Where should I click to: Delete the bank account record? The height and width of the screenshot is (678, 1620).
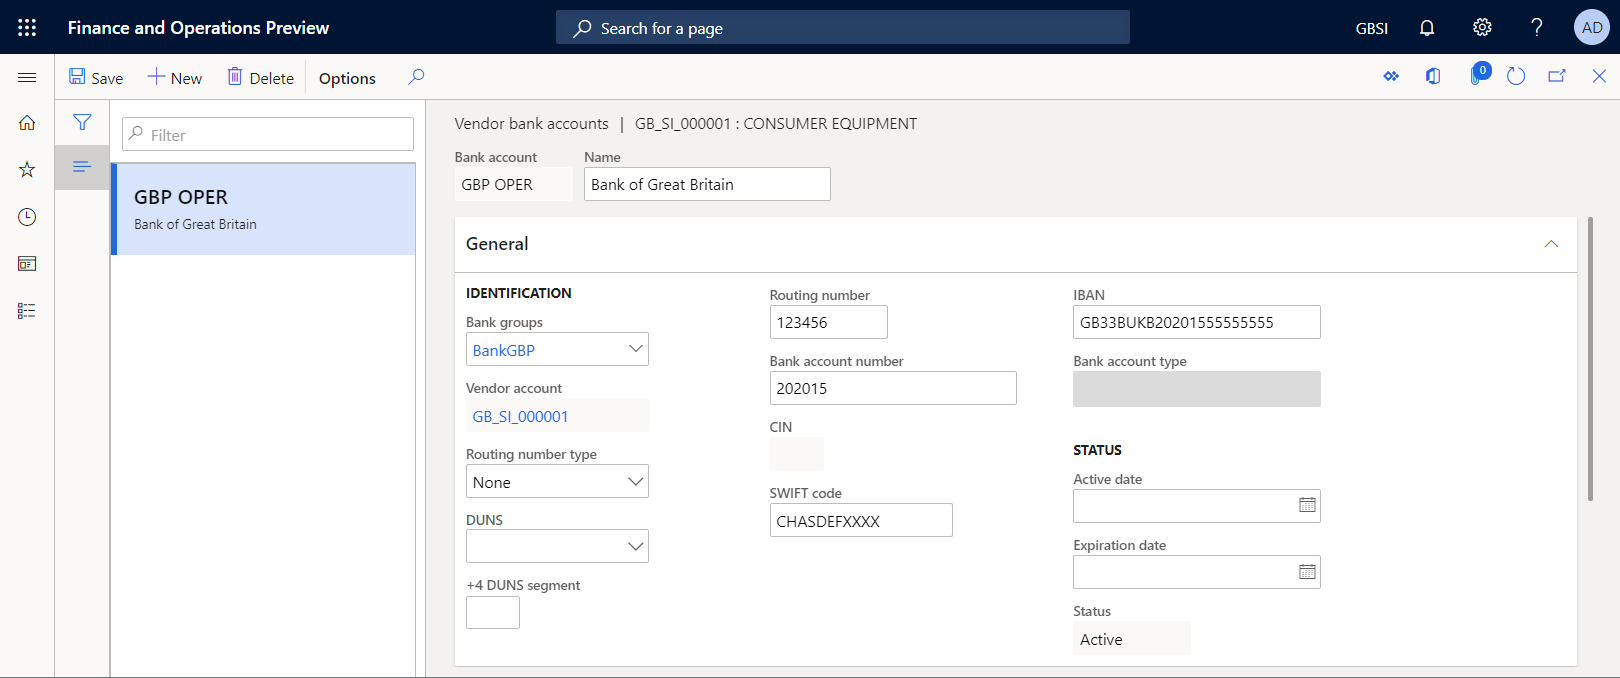(x=260, y=77)
